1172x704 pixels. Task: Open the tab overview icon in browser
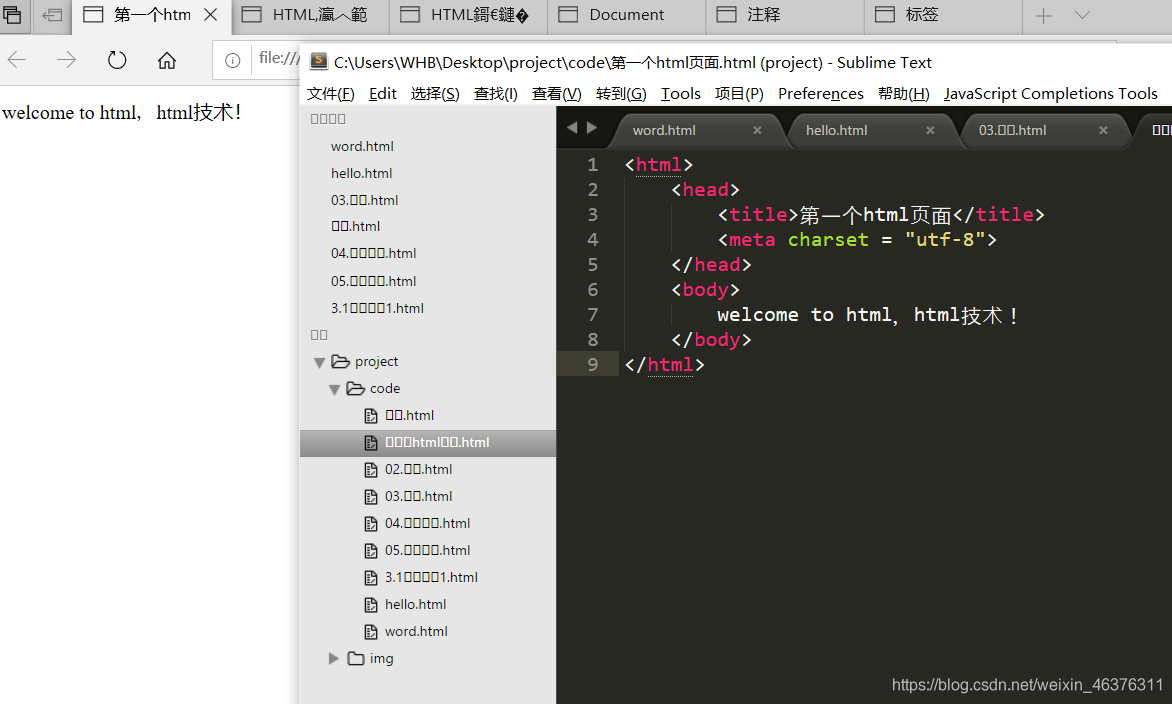click(13, 14)
